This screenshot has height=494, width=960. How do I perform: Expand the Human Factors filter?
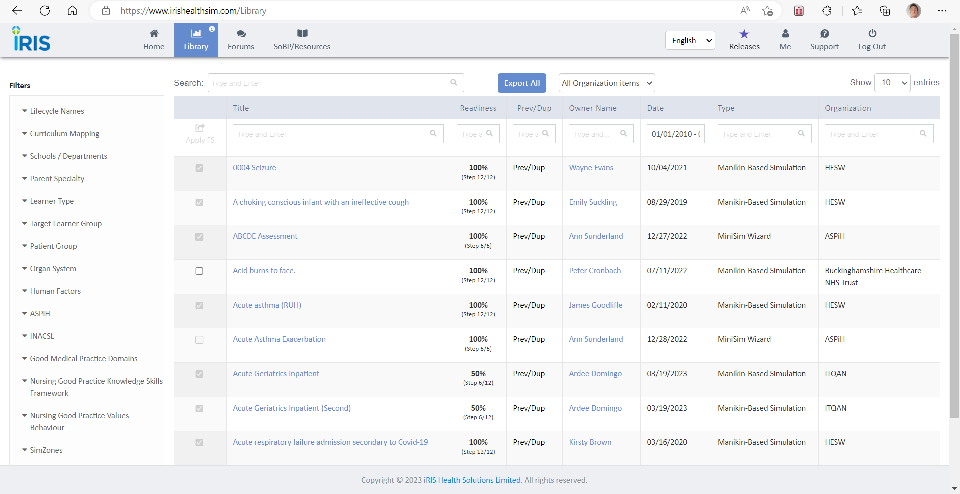coord(51,291)
